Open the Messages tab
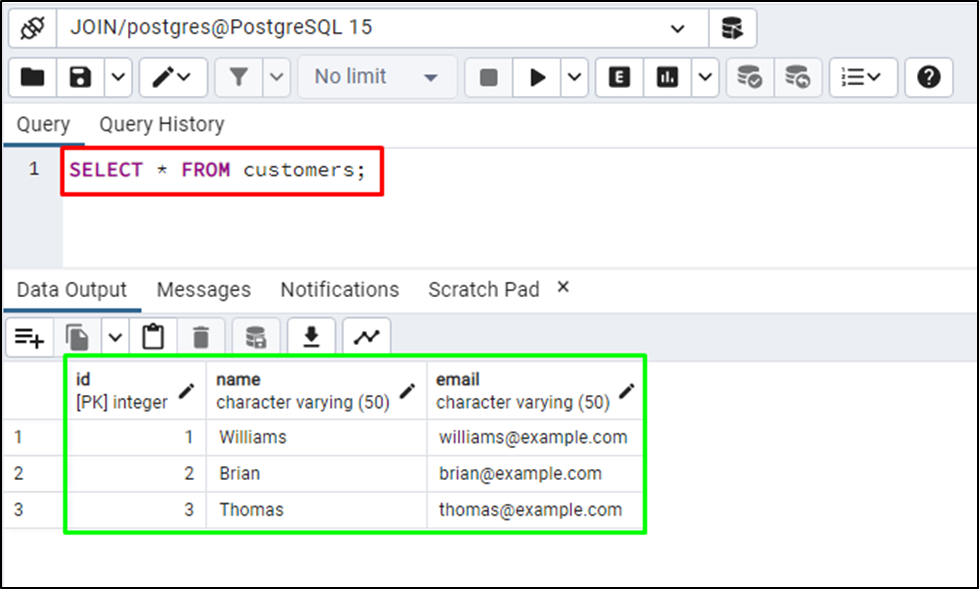This screenshot has width=979, height=589. pos(203,290)
